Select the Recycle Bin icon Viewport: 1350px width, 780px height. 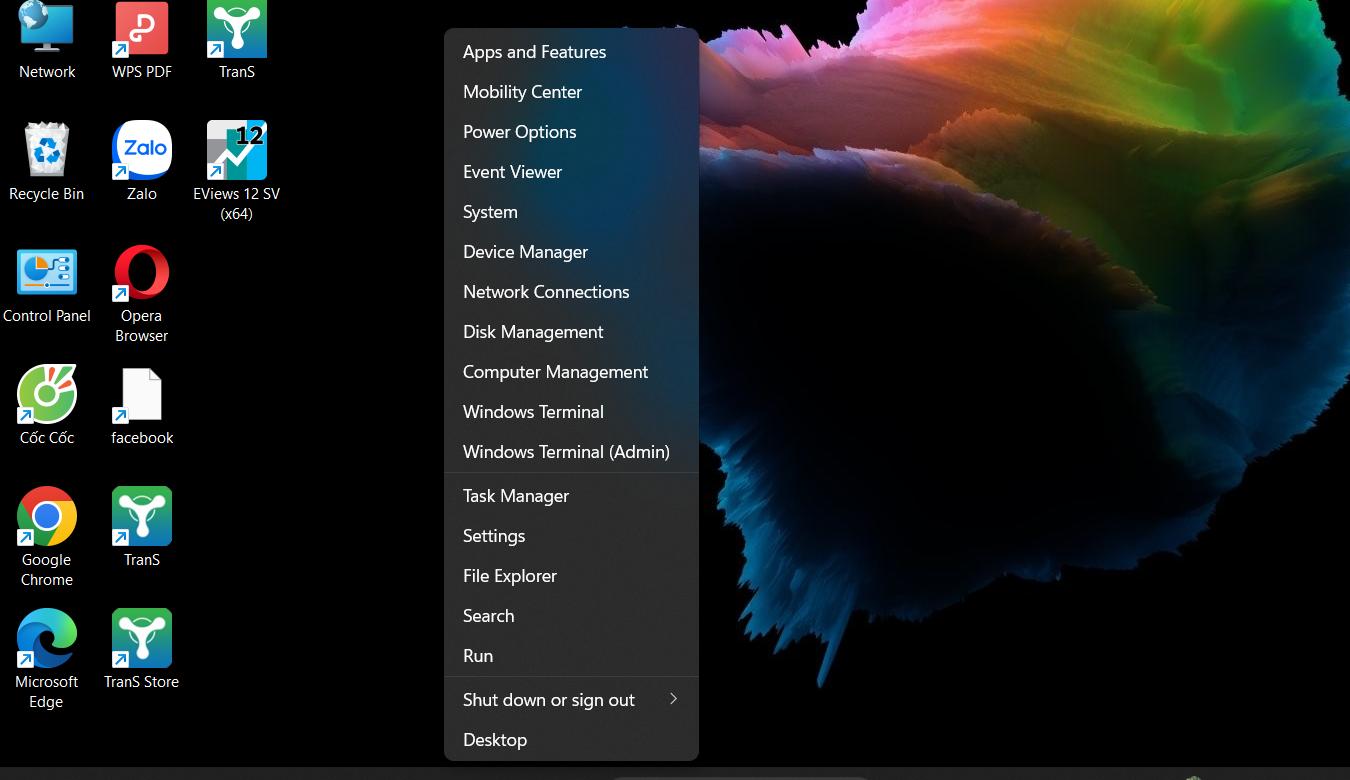tap(47, 162)
